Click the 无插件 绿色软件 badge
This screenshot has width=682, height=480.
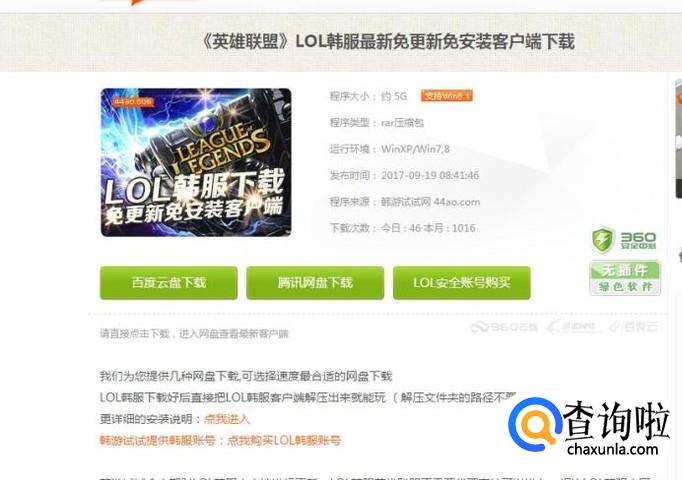[x=625, y=278]
